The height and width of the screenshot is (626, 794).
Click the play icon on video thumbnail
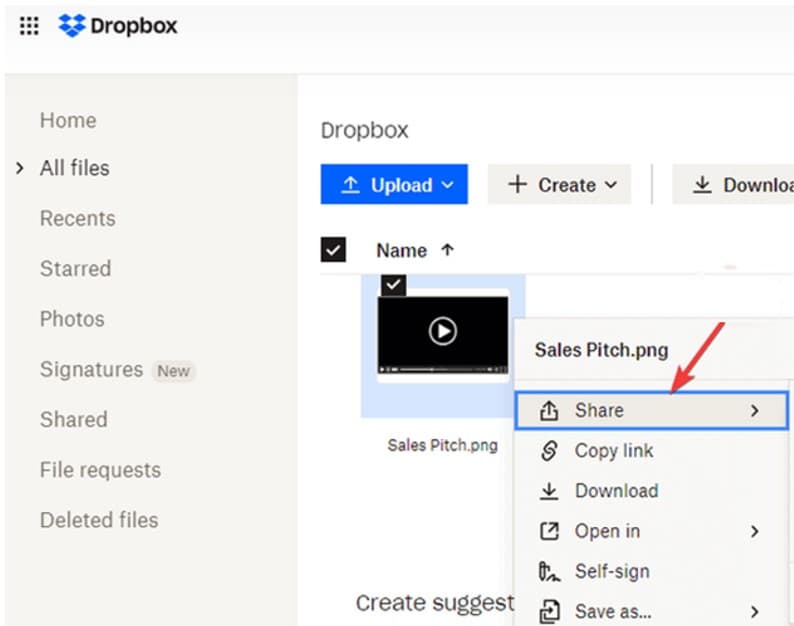pos(442,331)
